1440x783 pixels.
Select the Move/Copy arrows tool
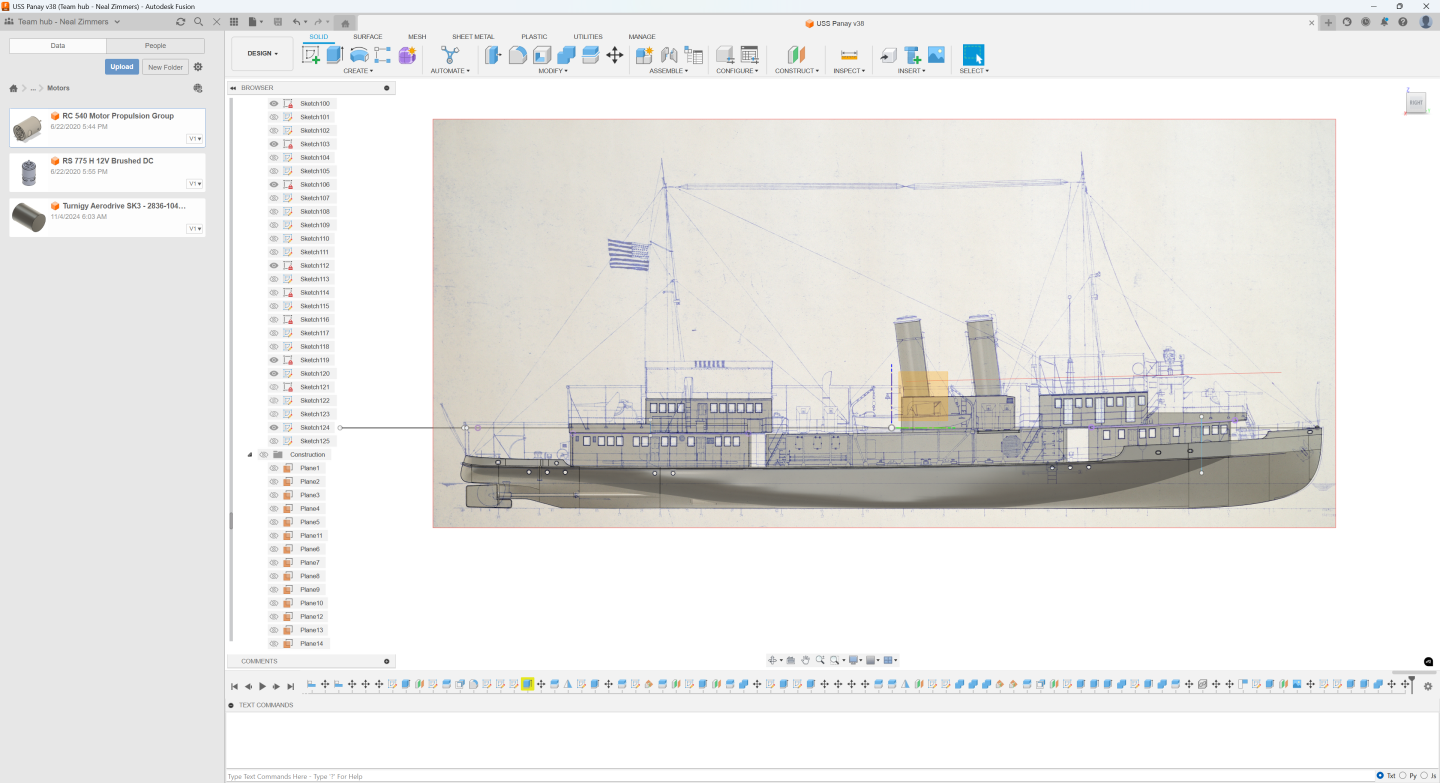tap(615, 55)
